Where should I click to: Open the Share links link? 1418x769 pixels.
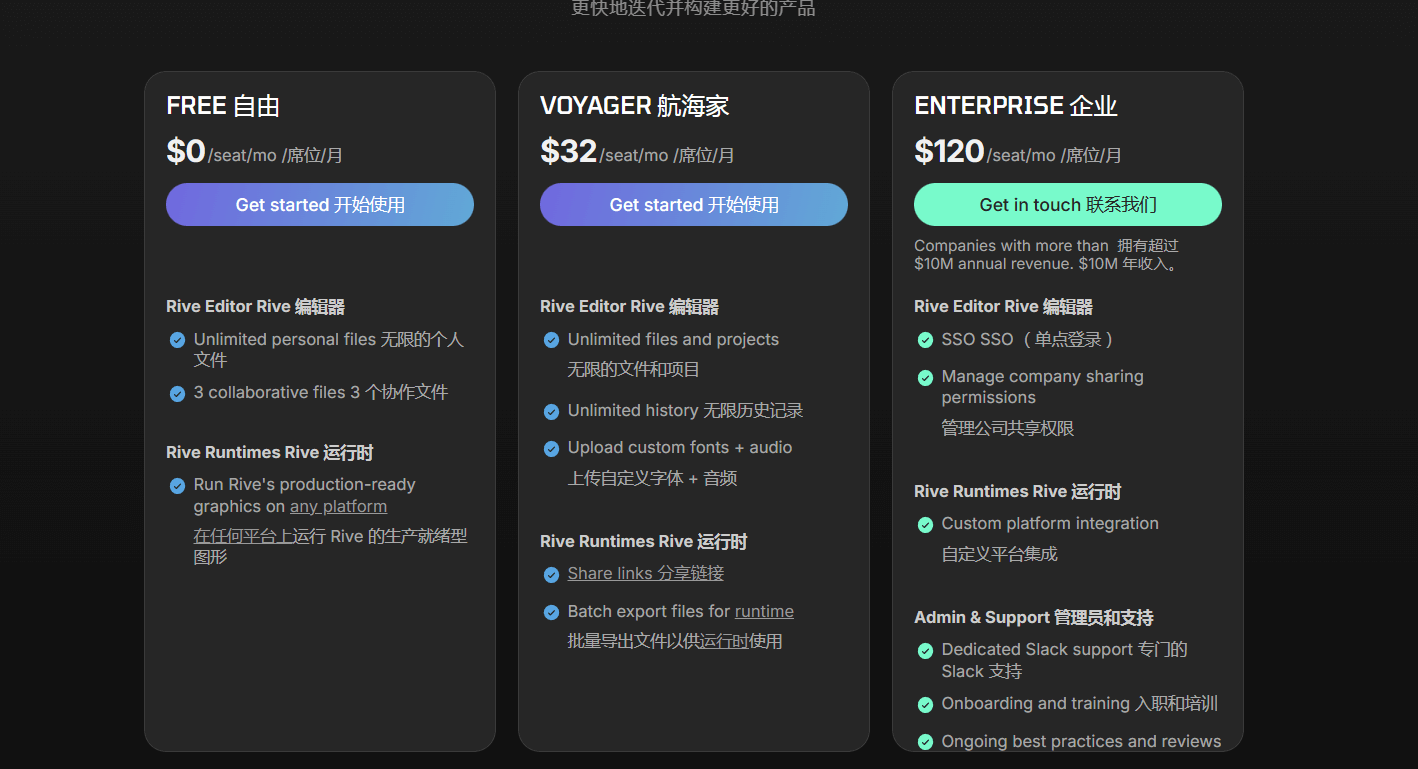coord(646,573)
